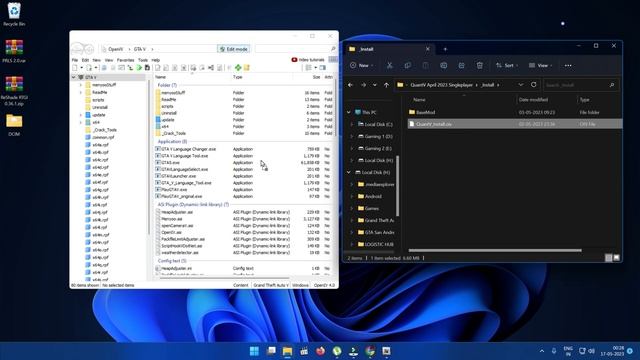Click the Name column header in OpenIV
This screenshot has width=640, height=360.
(x=160, y=77)
